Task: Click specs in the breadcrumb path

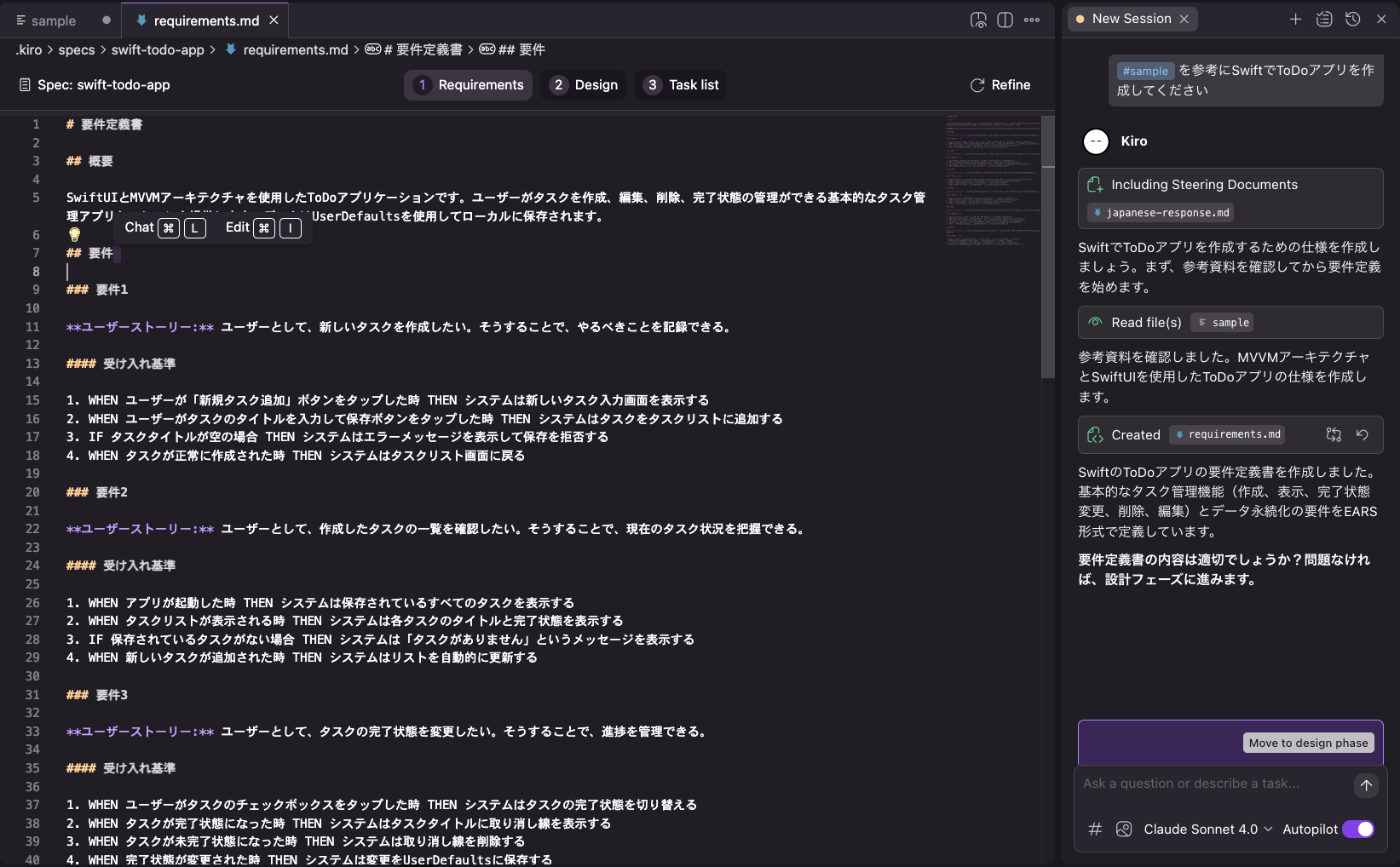Action: [x=77, y=49]
